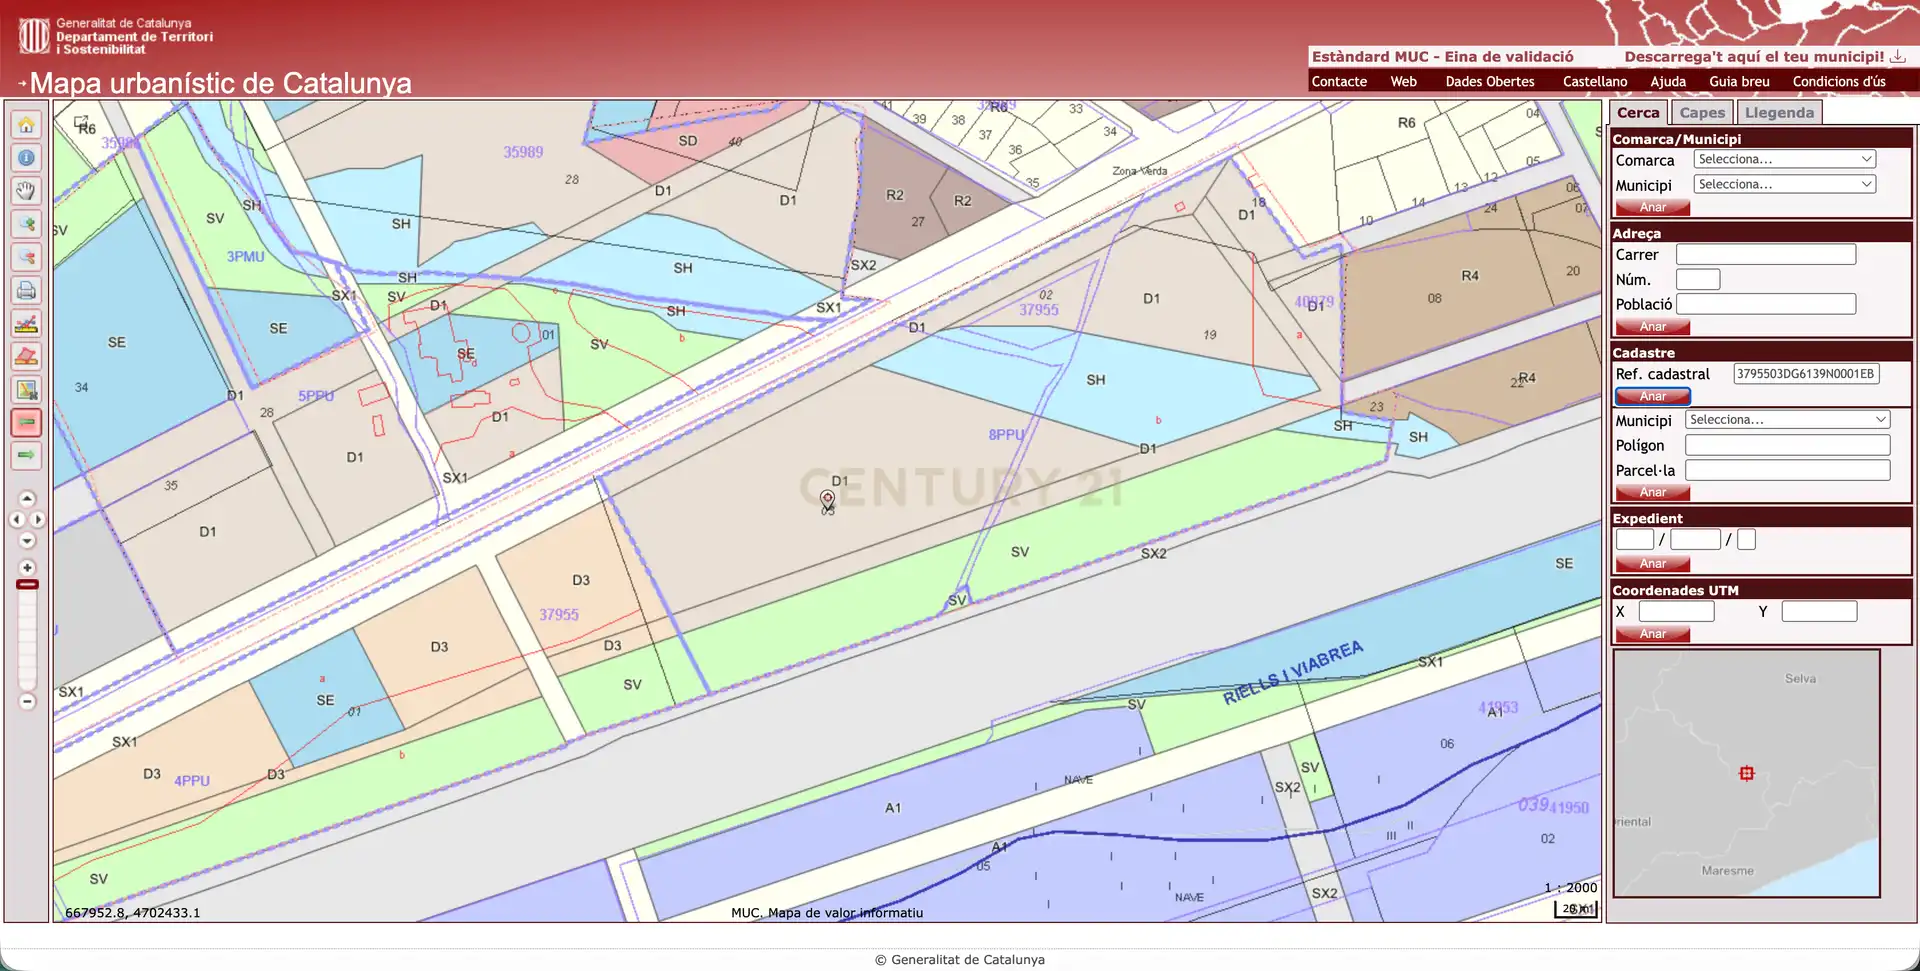Switch language to Castellano
This screenshot has width=1920, height=971.
point(1595,82)
